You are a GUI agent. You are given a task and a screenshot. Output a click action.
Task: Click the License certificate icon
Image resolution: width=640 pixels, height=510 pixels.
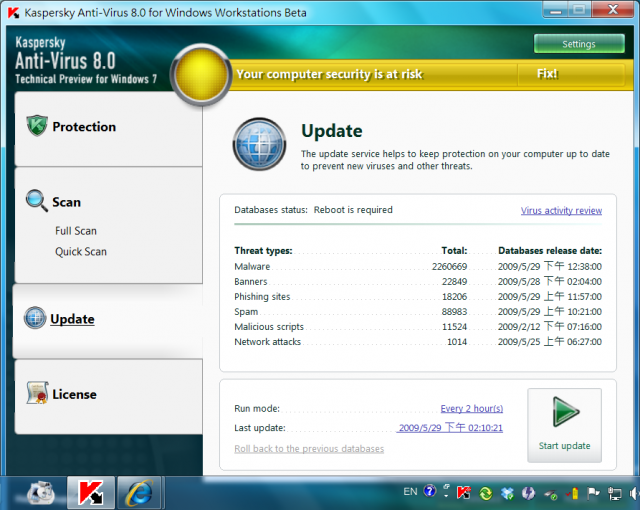(x=38, y=393)
